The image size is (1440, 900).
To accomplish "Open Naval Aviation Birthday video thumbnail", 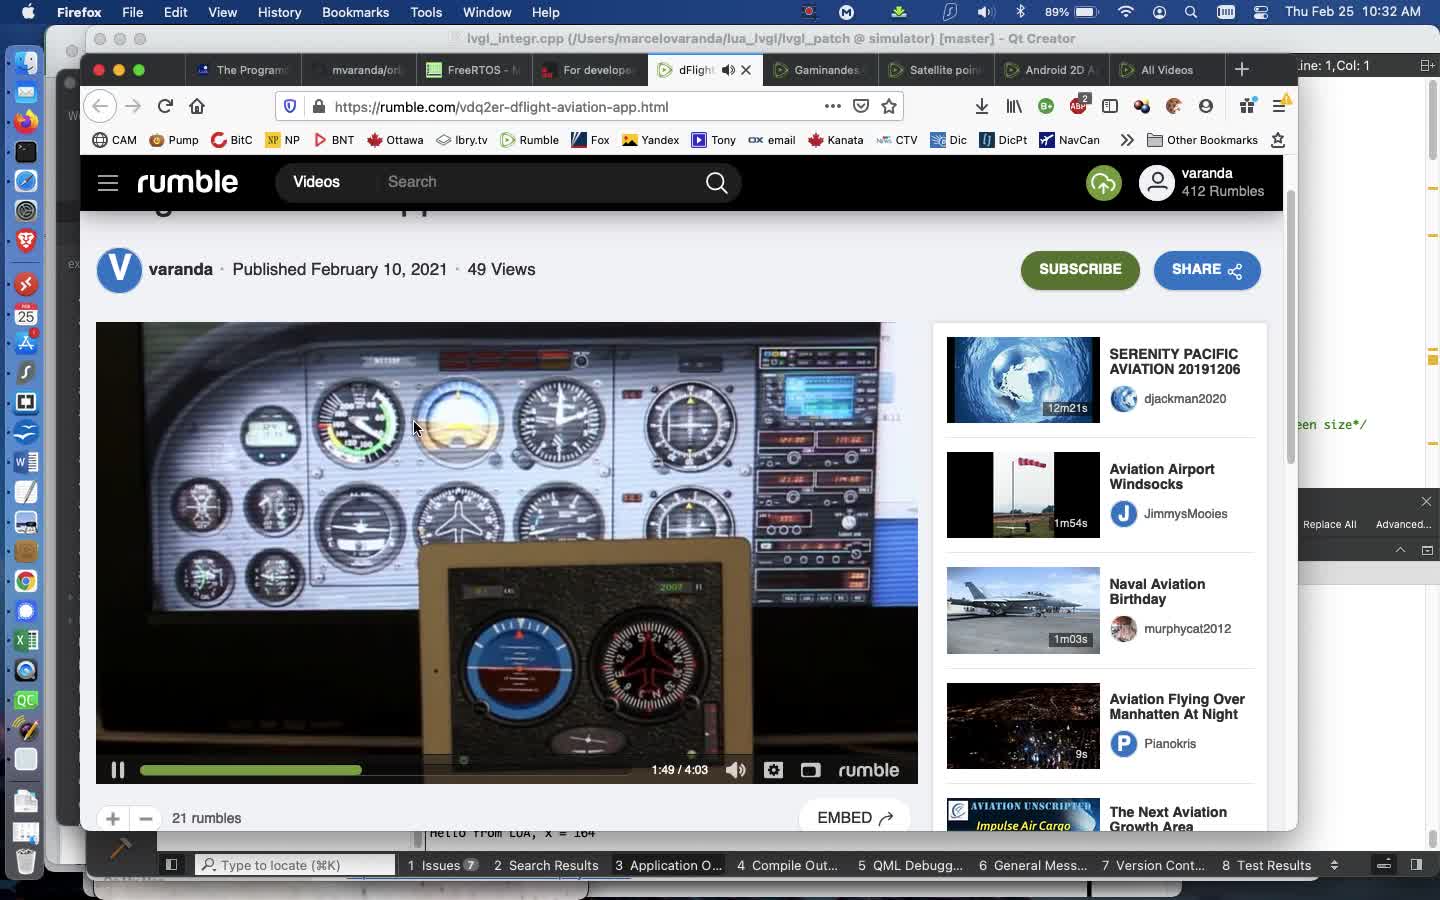I will point(1023,610).
